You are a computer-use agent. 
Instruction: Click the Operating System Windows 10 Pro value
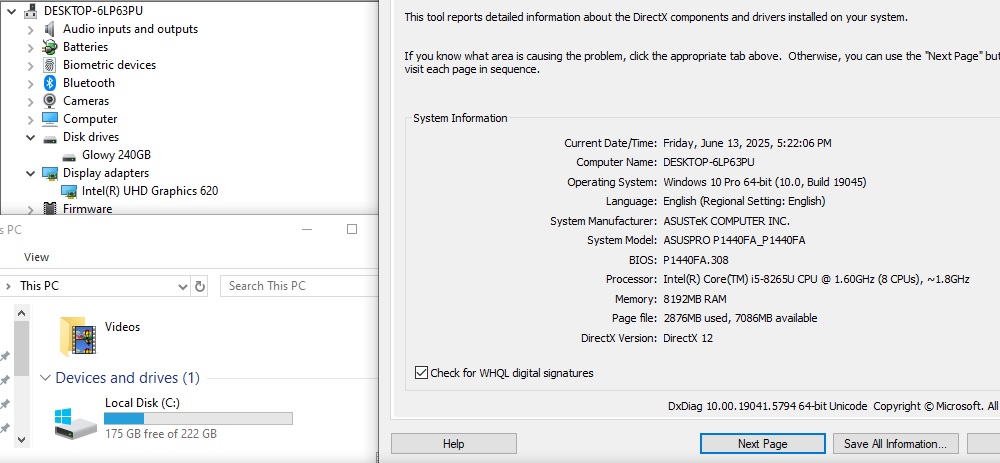click(x=765, y=182)
